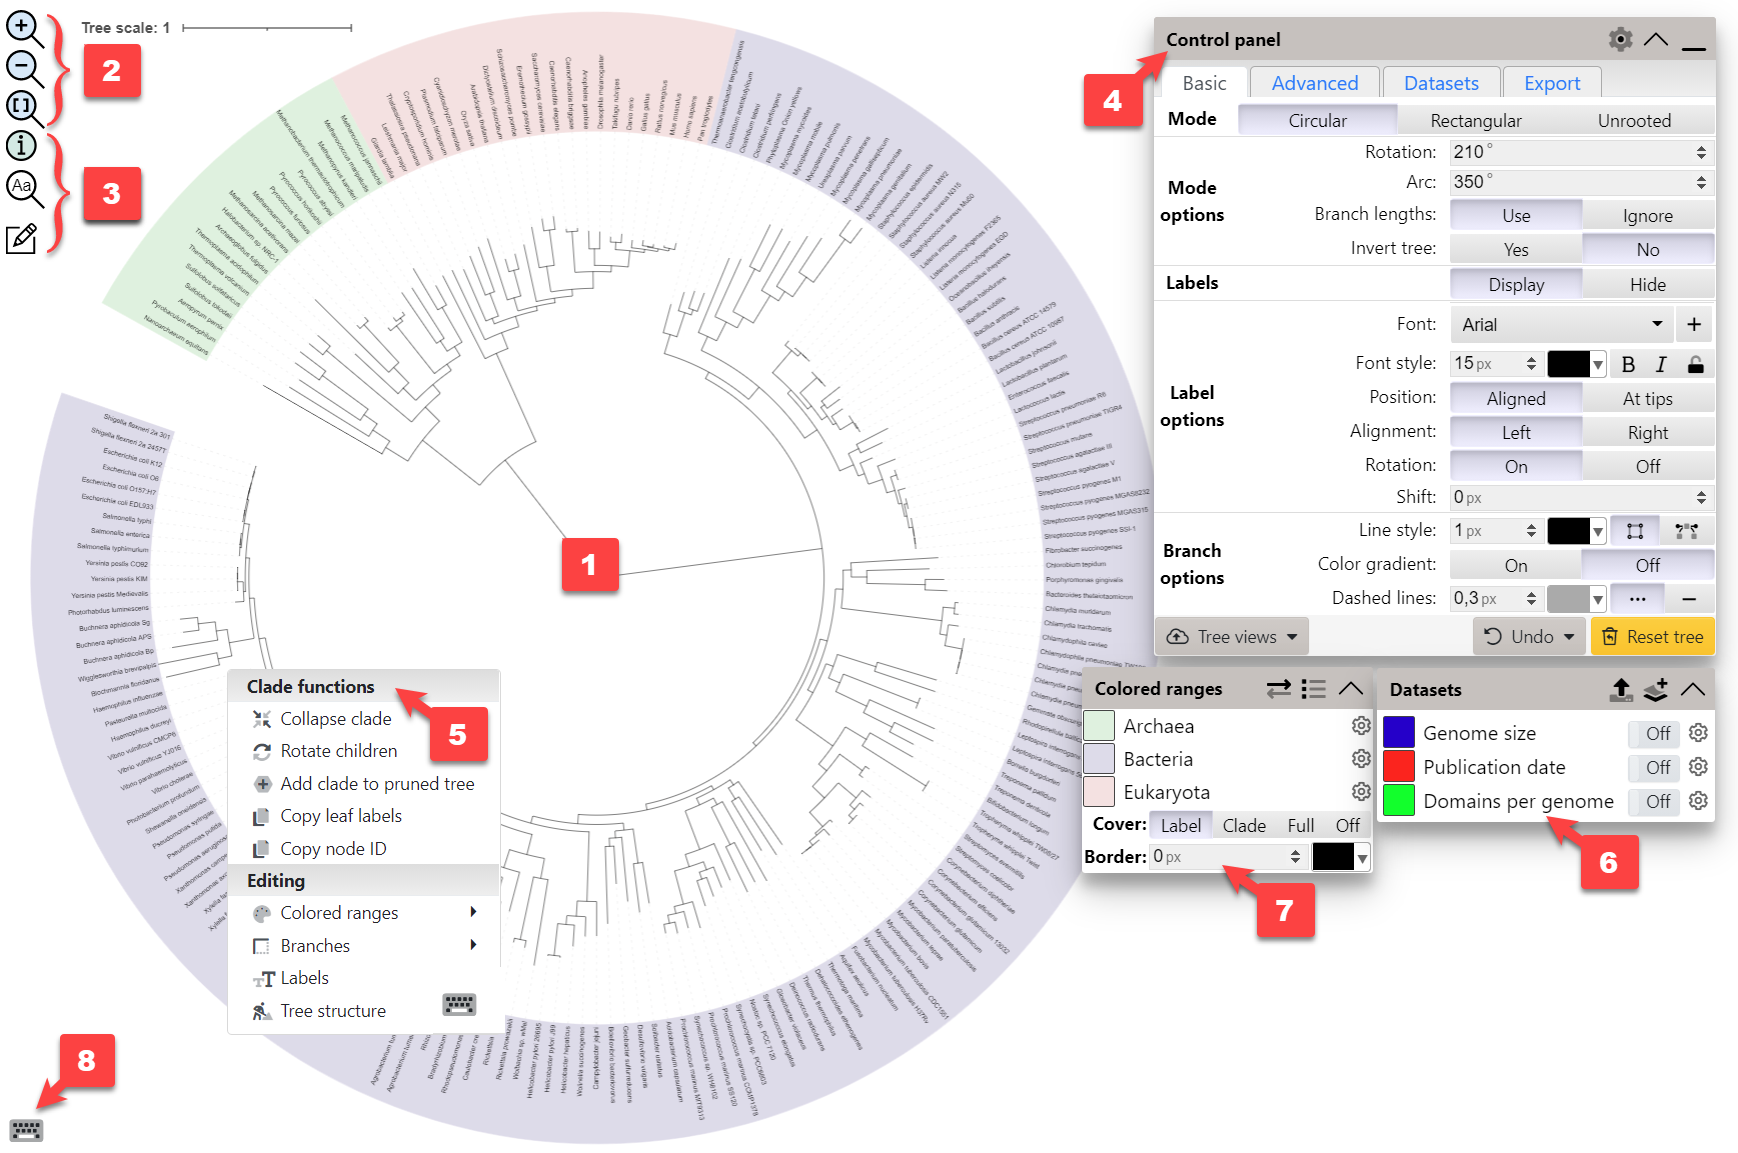Image resolution: width=1738 pixels, height=1153 pixels.
Task: Open the Font Arial dropdown
Action: pyautogui.click(x=1562, y=324)
